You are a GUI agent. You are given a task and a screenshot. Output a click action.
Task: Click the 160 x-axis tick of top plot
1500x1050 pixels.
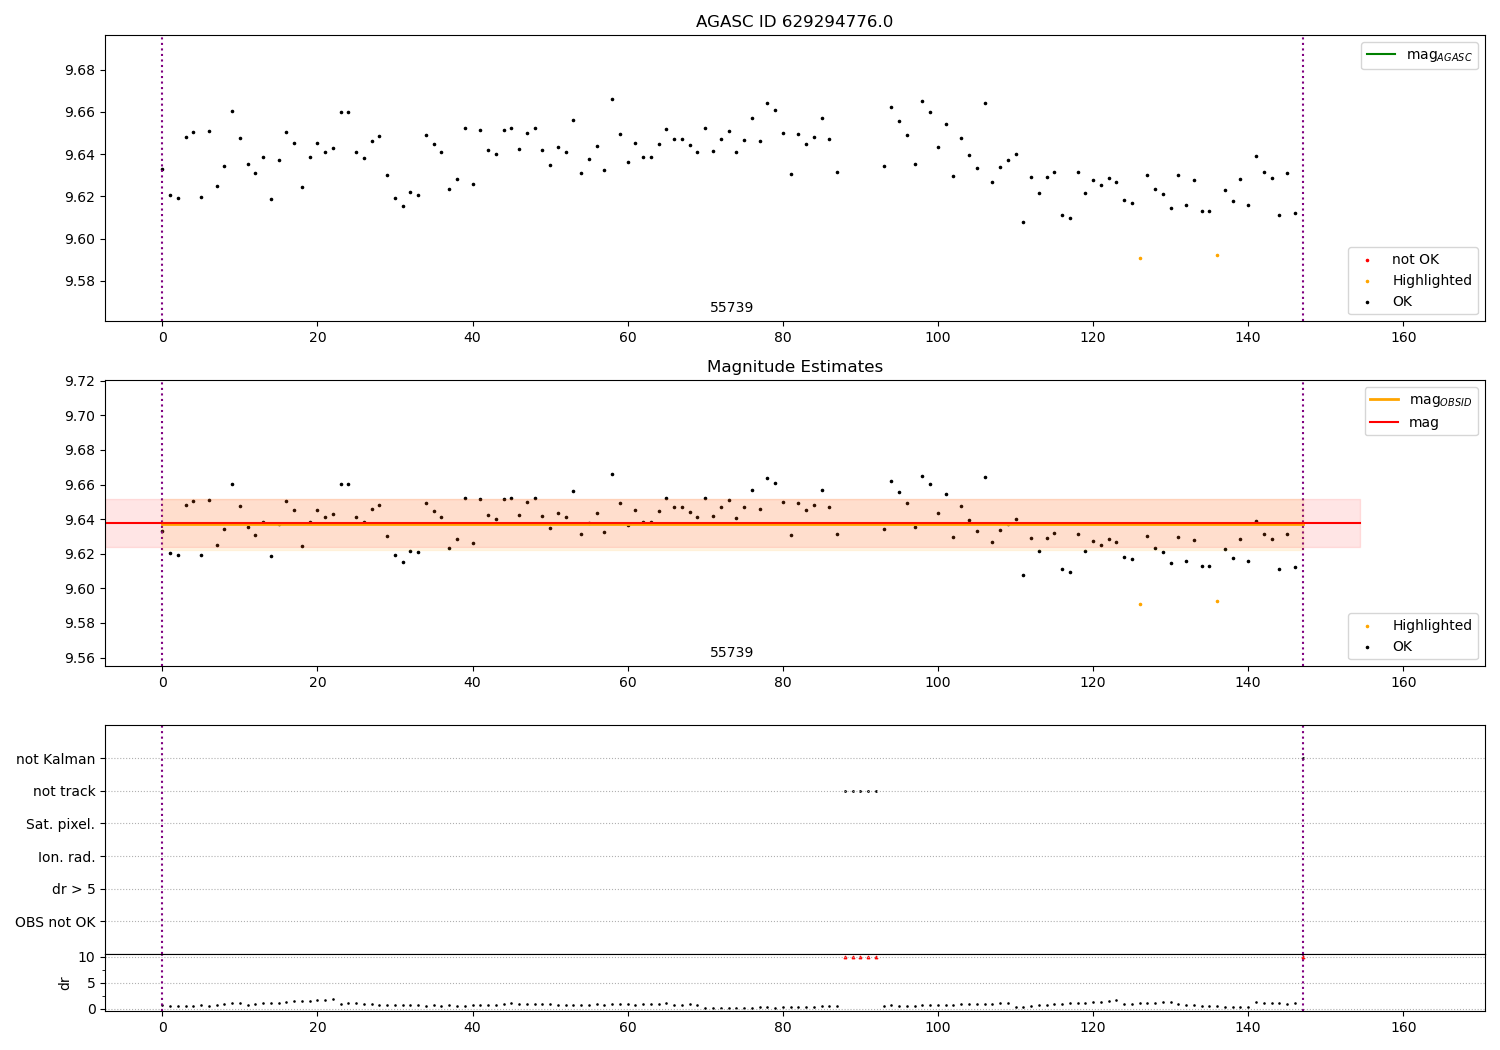point(1403,338)
